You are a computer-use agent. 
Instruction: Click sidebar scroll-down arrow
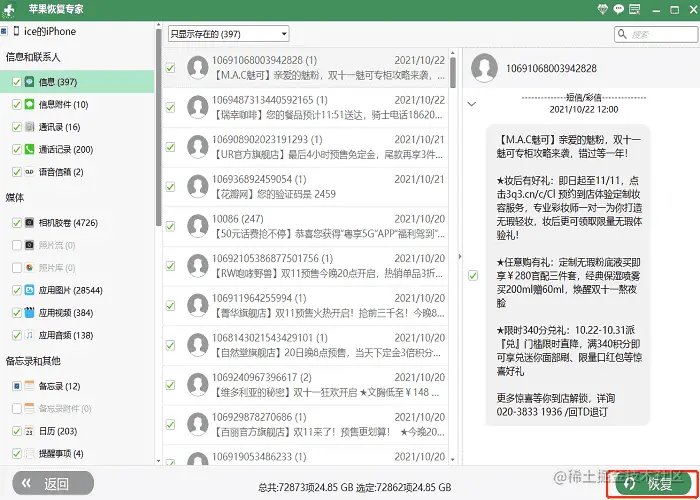pyautogui.click(x=158, y=460)
